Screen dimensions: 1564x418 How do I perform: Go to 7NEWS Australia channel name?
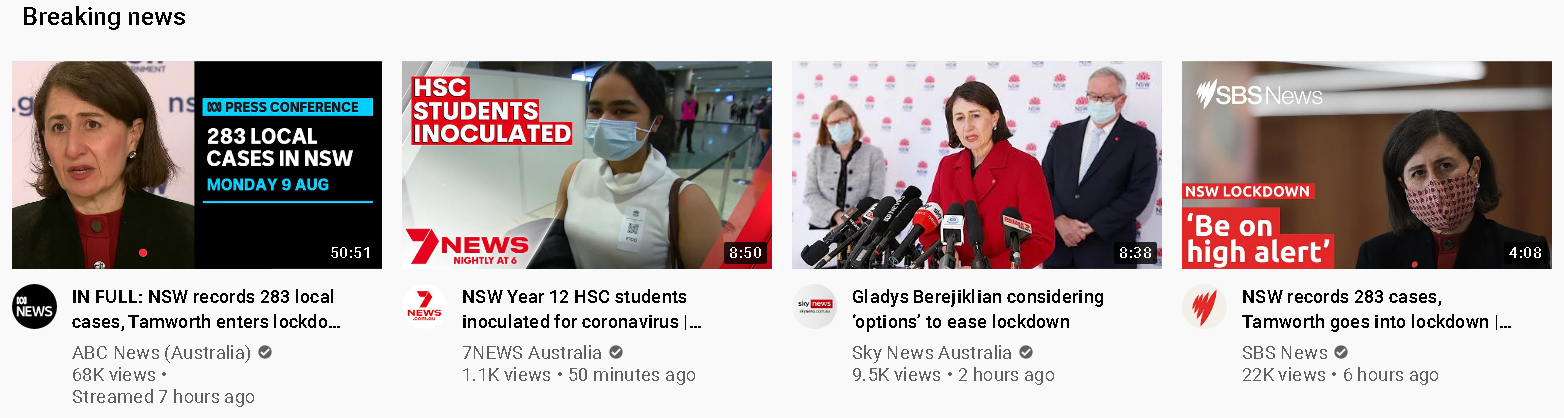pos(532,353)
